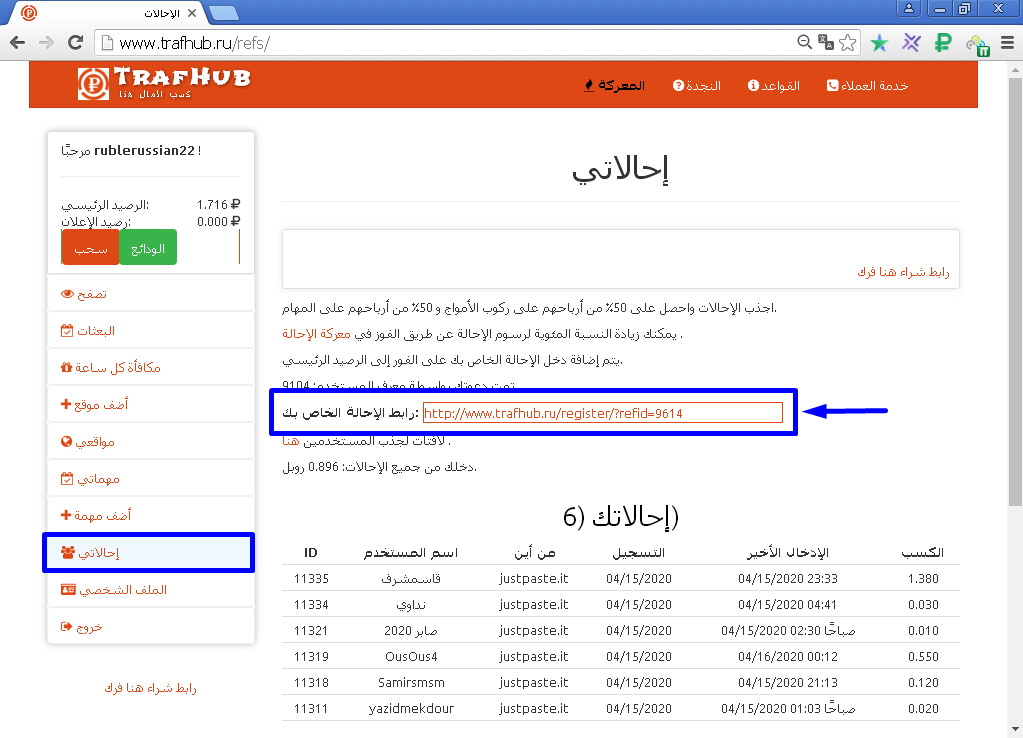Open مهماتي in the sidebar
The image size is (1023, 738).
(151, 478)
